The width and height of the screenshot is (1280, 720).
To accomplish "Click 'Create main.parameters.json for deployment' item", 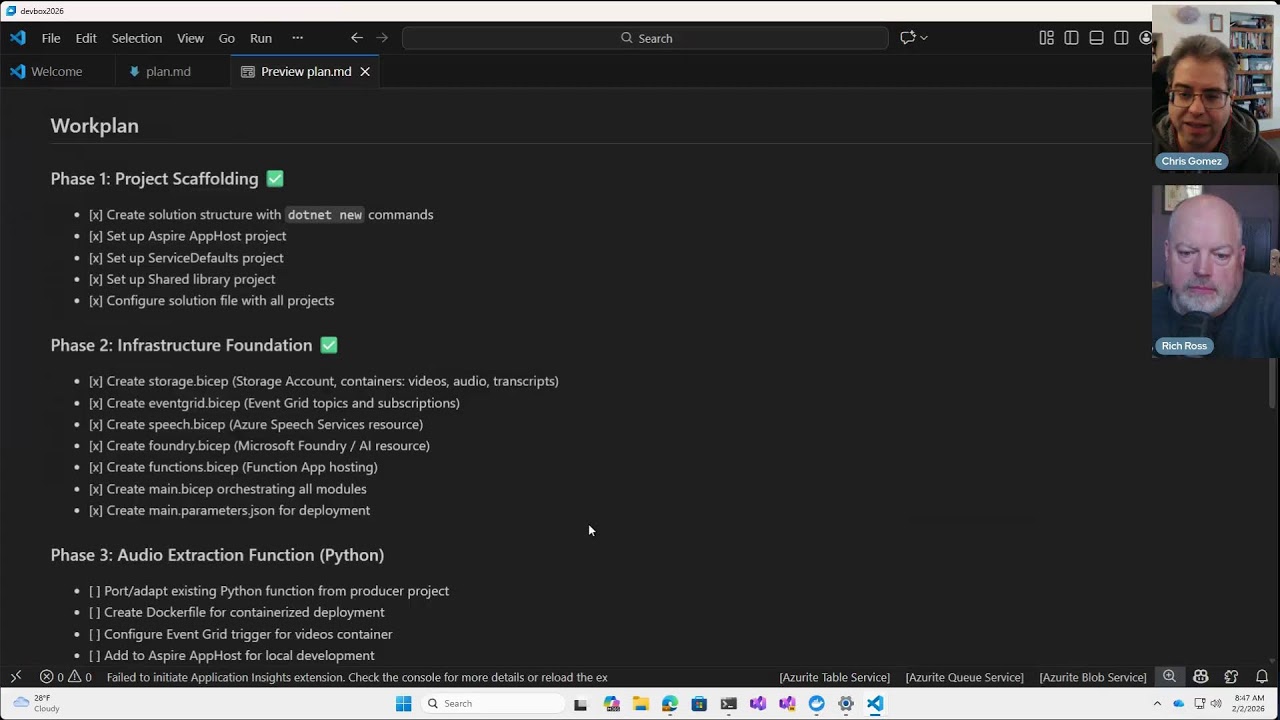I will [x=229, y=510].
